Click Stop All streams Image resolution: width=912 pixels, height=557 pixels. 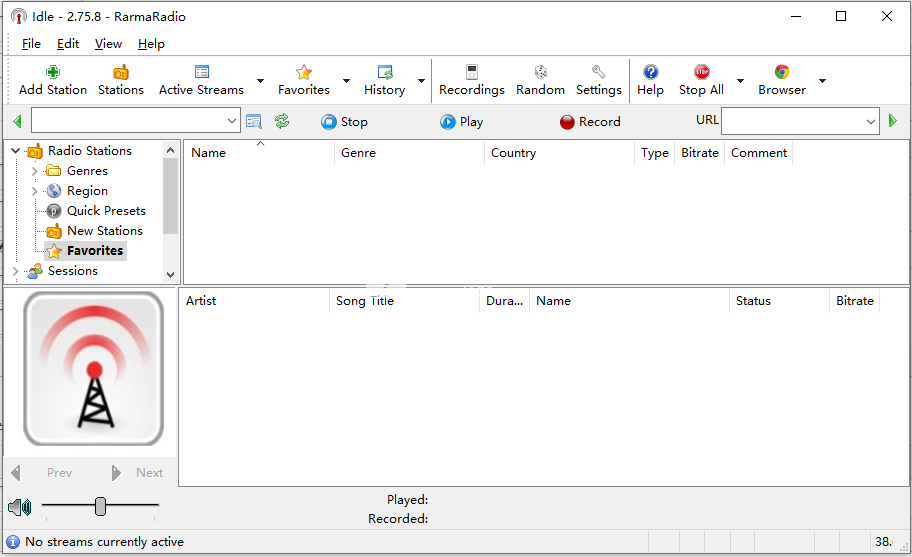point(701,80)
